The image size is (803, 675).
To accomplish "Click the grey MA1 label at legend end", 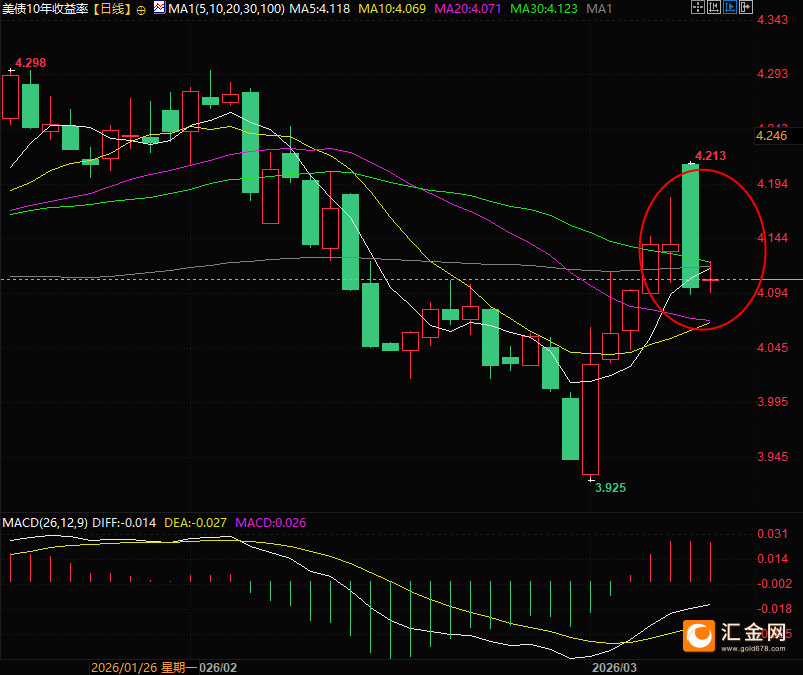I will coord(599,9).
